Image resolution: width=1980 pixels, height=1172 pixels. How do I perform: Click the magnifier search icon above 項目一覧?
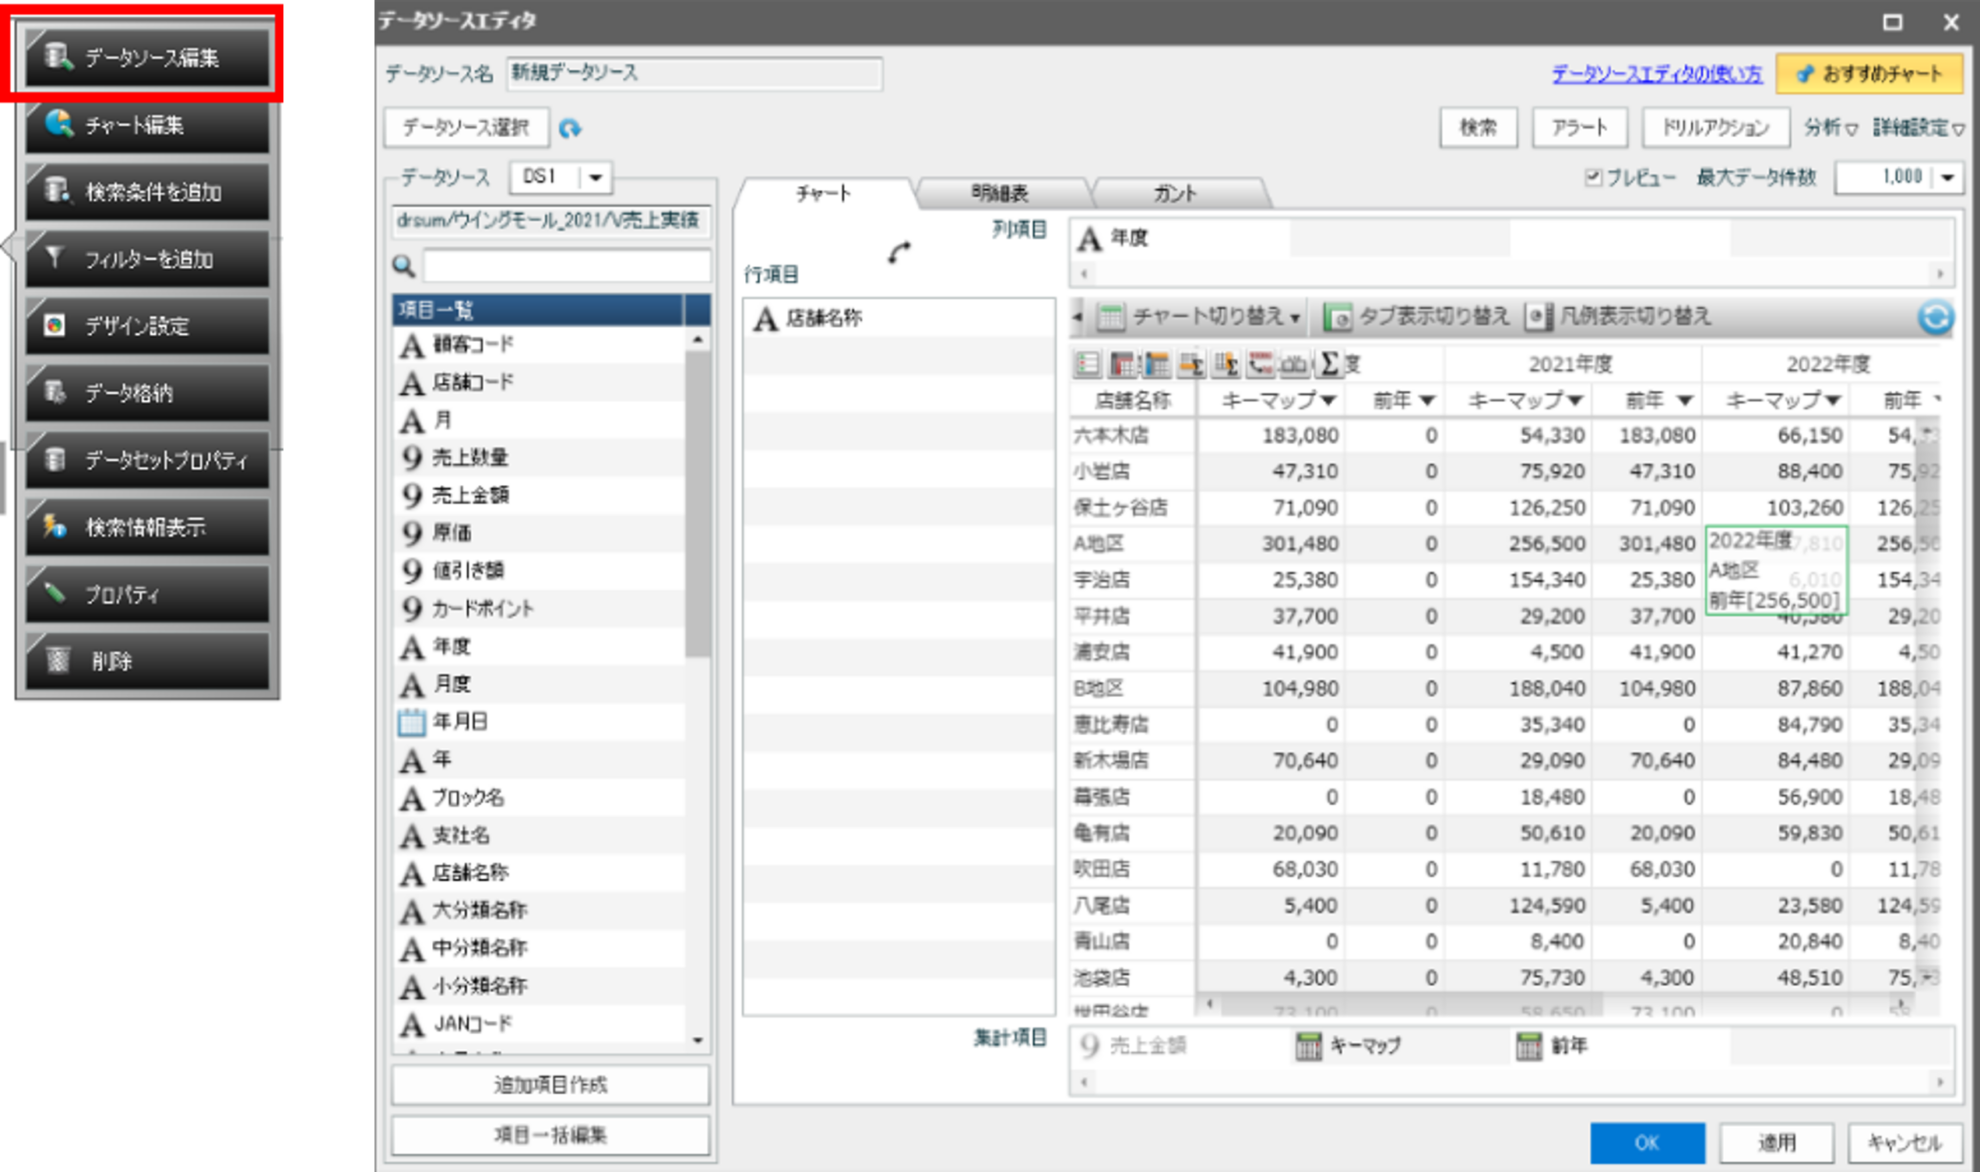tap(403, 266)
